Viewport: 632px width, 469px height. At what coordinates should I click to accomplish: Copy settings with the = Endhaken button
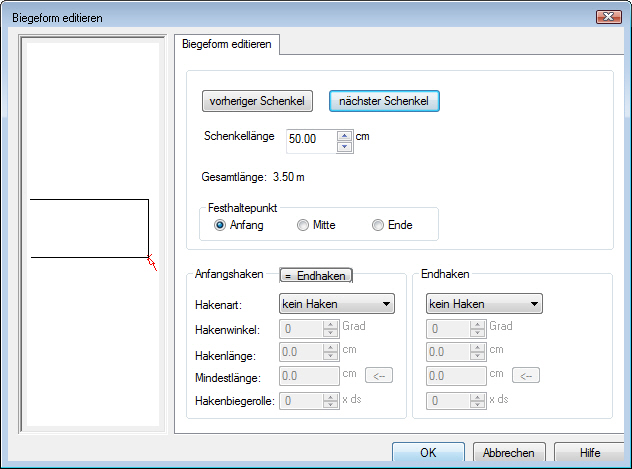[x=316, y=276]
